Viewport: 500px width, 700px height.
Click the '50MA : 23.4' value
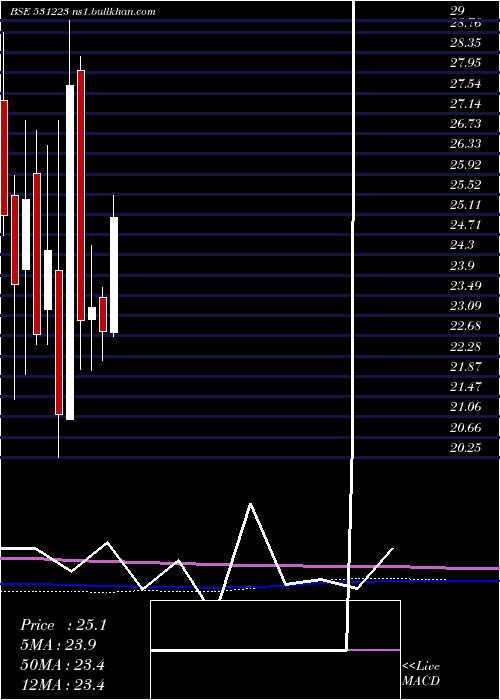tap(62, 665)
